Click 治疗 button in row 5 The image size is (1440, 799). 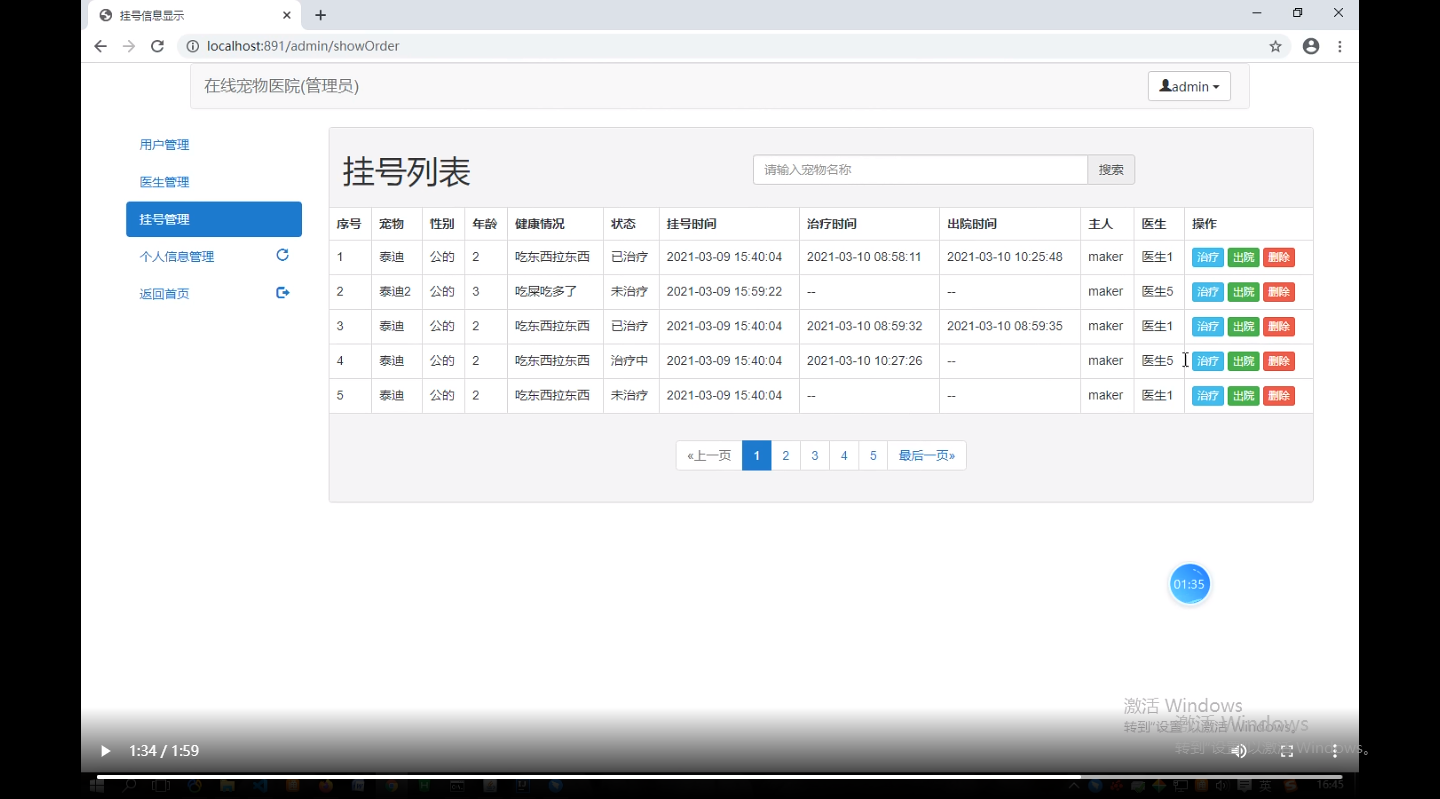1208,395
